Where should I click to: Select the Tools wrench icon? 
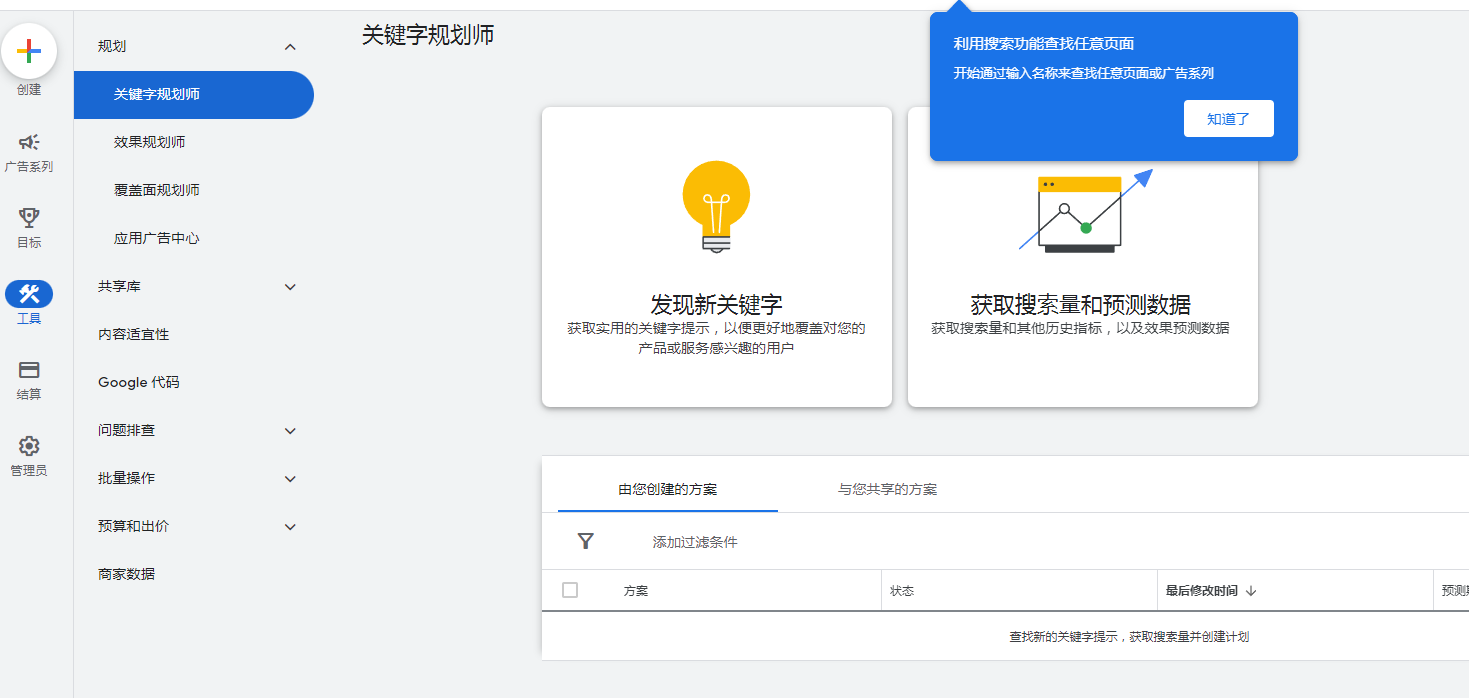(29, 294)
